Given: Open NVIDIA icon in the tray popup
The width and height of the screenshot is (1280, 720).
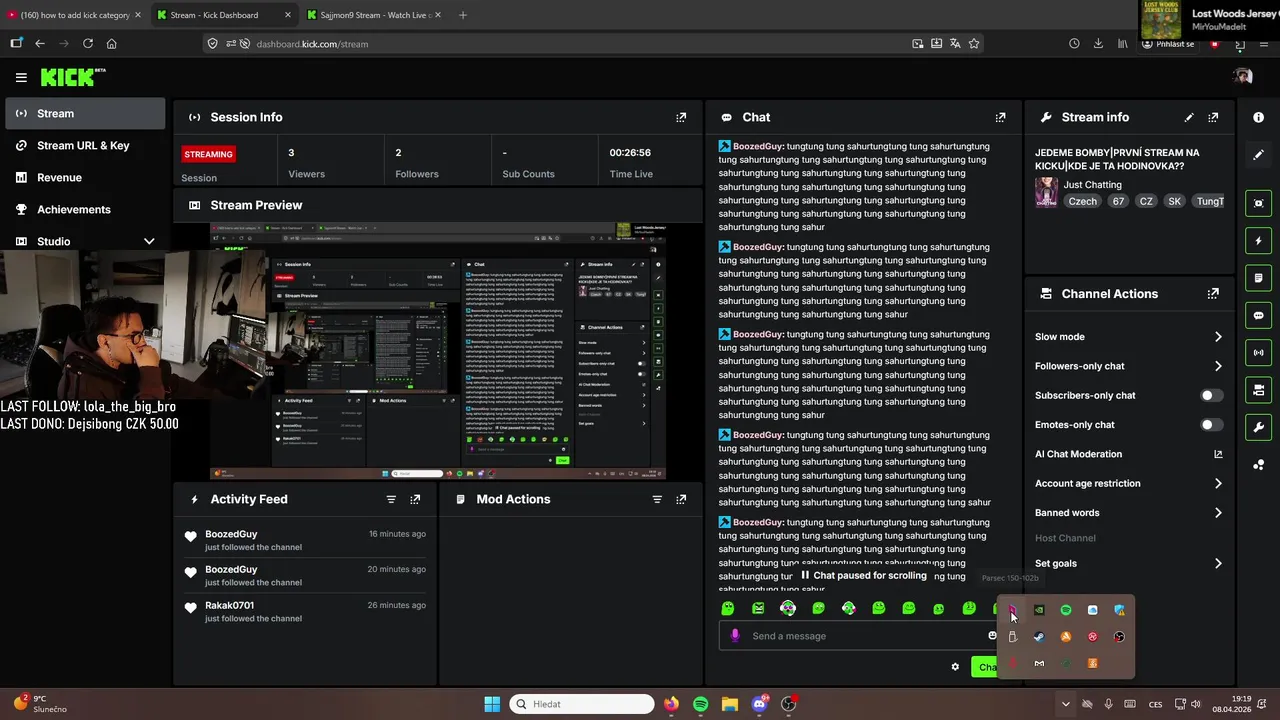Looking at the screenshot, I should (1039, 610).
